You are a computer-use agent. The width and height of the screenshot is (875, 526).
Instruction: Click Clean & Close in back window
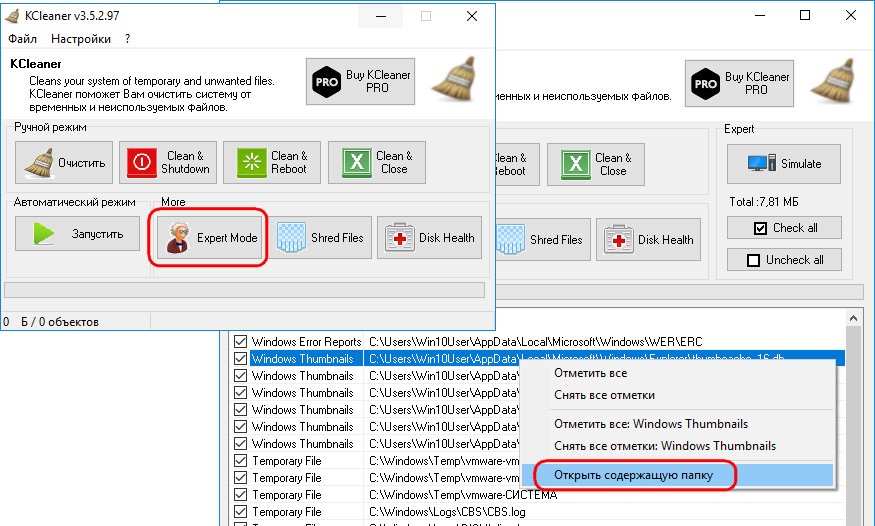coord(595,165)
